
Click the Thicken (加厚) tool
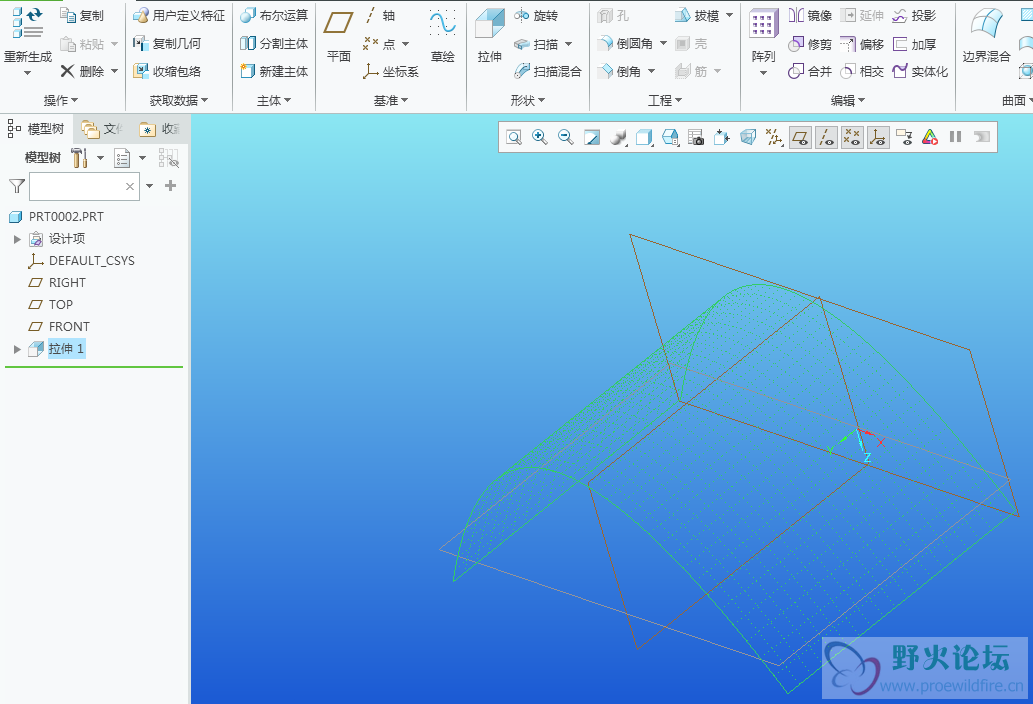click(x=914, y=43)
